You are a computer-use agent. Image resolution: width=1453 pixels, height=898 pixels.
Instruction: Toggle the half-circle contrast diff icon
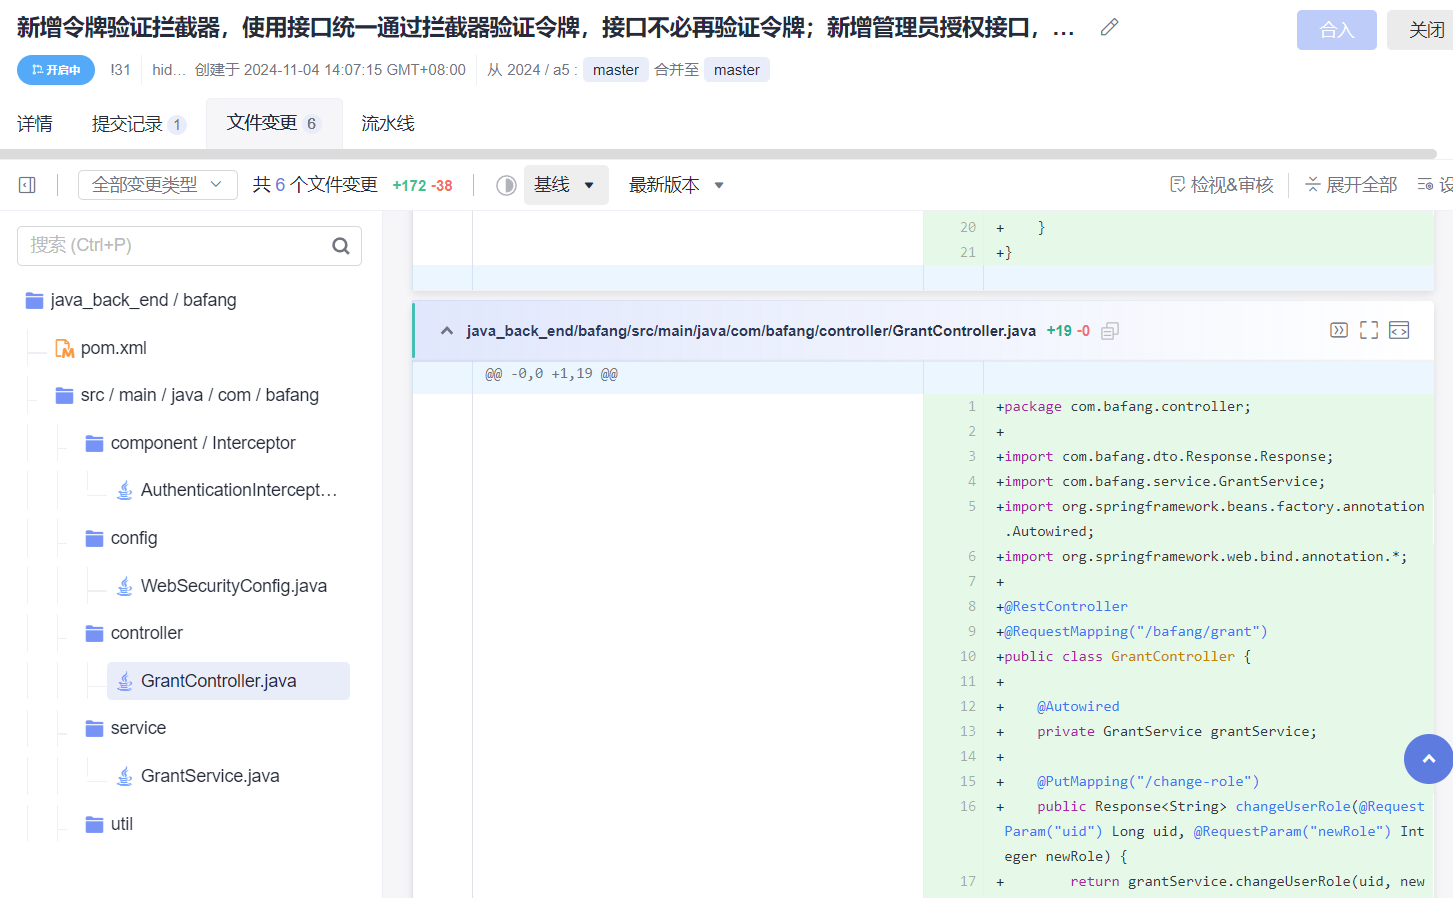coord(506,185)
